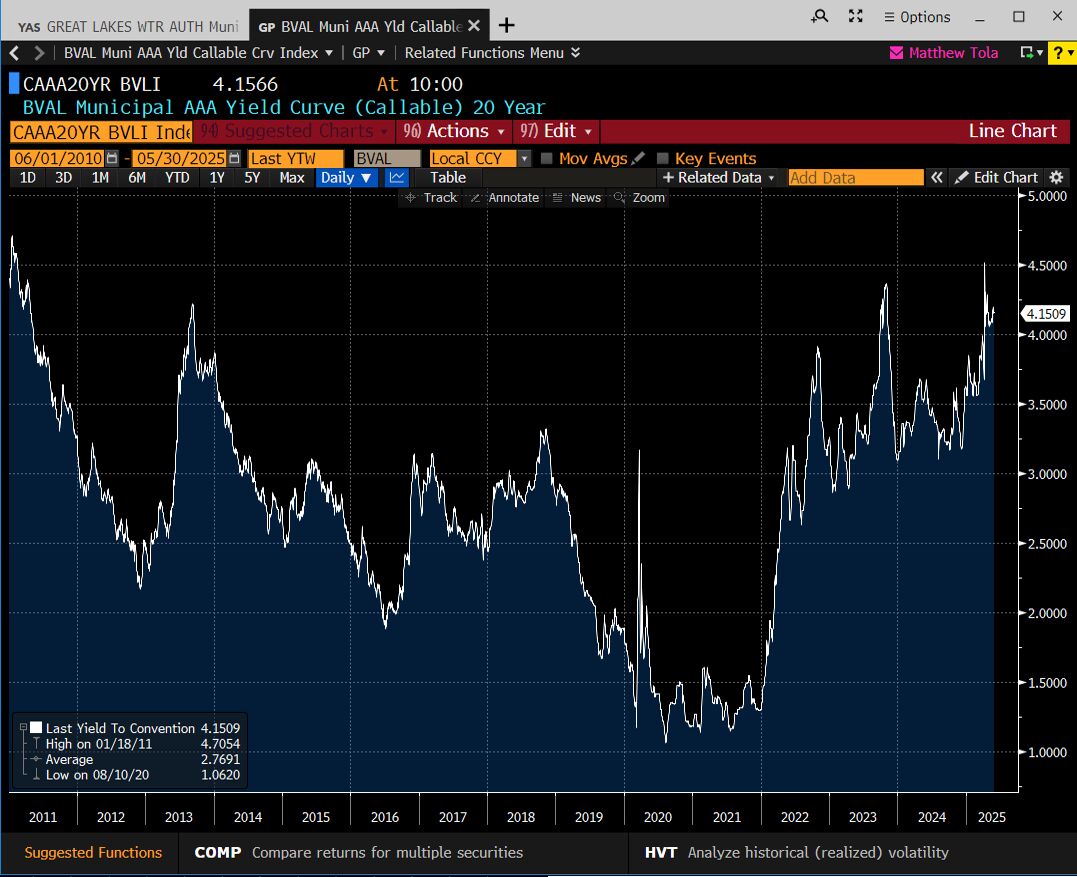
Task: Click the Edit Chart button
Action: click(996, 177)
